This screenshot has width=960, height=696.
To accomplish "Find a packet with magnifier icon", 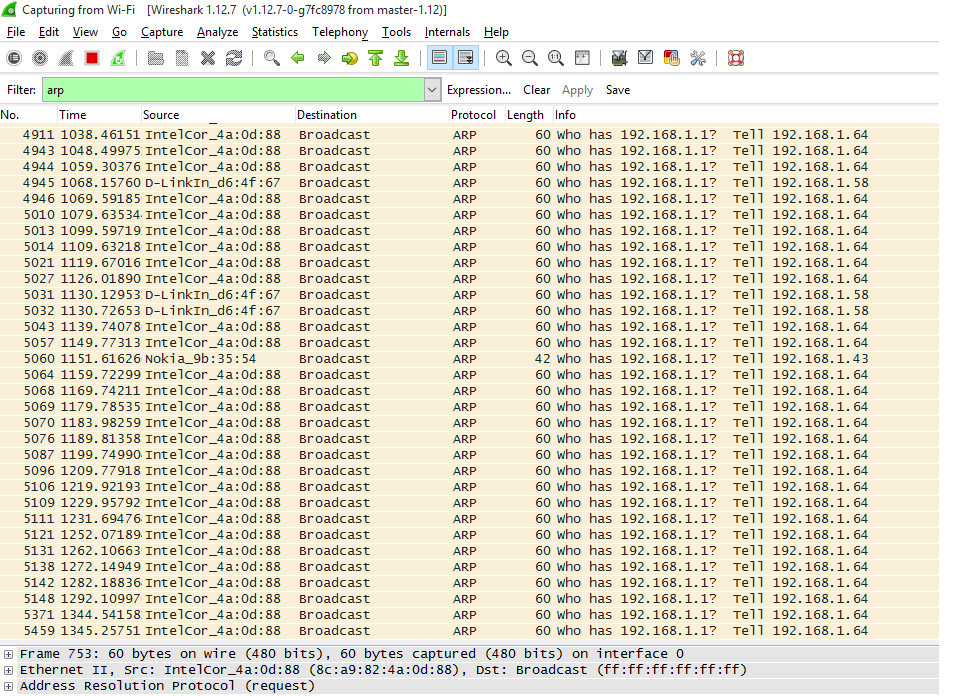I will 272,58.
